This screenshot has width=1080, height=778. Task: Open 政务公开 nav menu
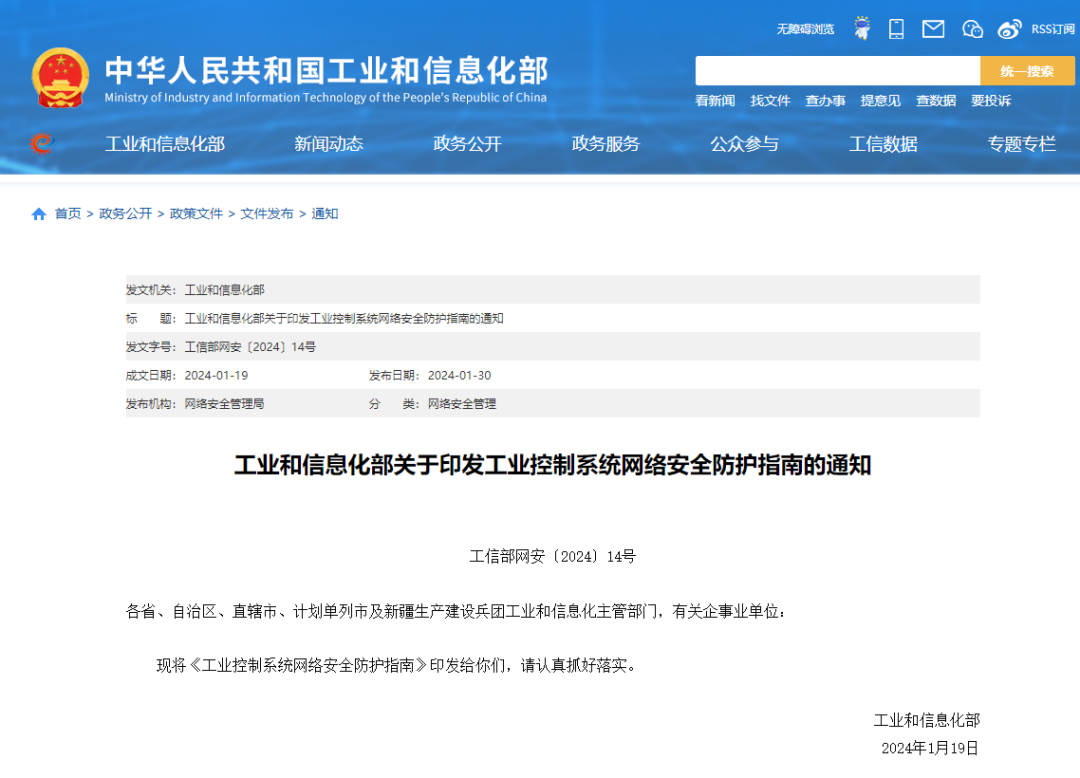pyautogui.click(x=467, y=144)
